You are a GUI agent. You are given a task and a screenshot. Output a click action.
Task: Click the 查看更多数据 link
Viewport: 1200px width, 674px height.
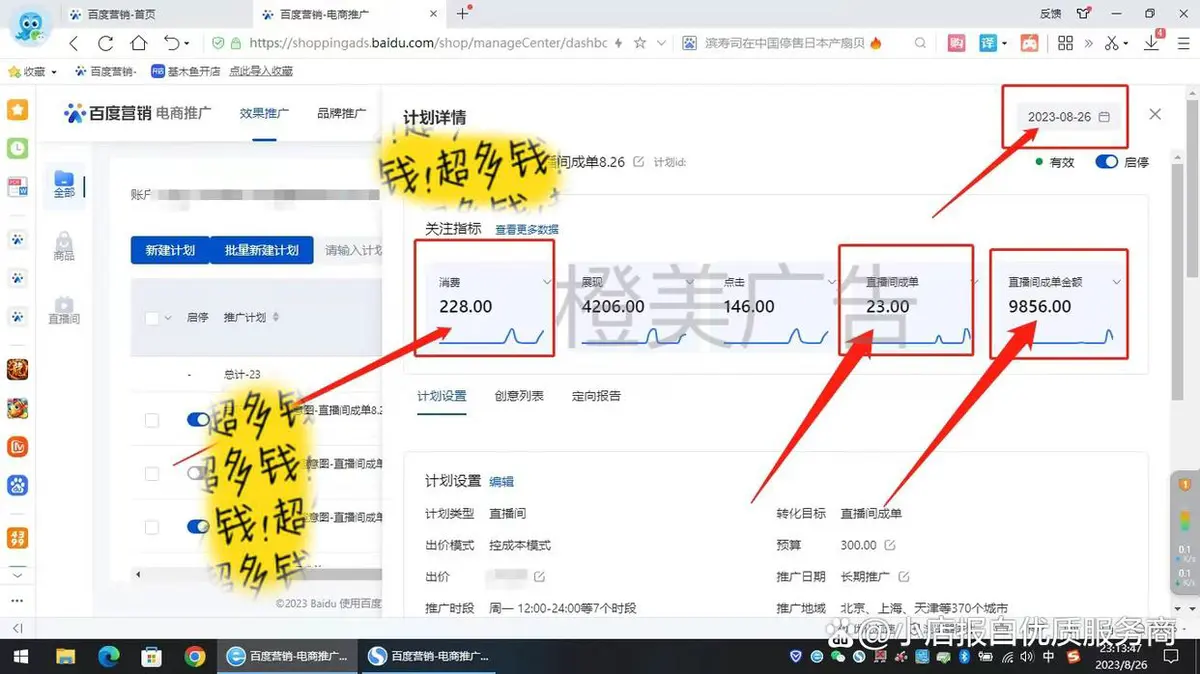pyautogui.click(x=527, y=230)
